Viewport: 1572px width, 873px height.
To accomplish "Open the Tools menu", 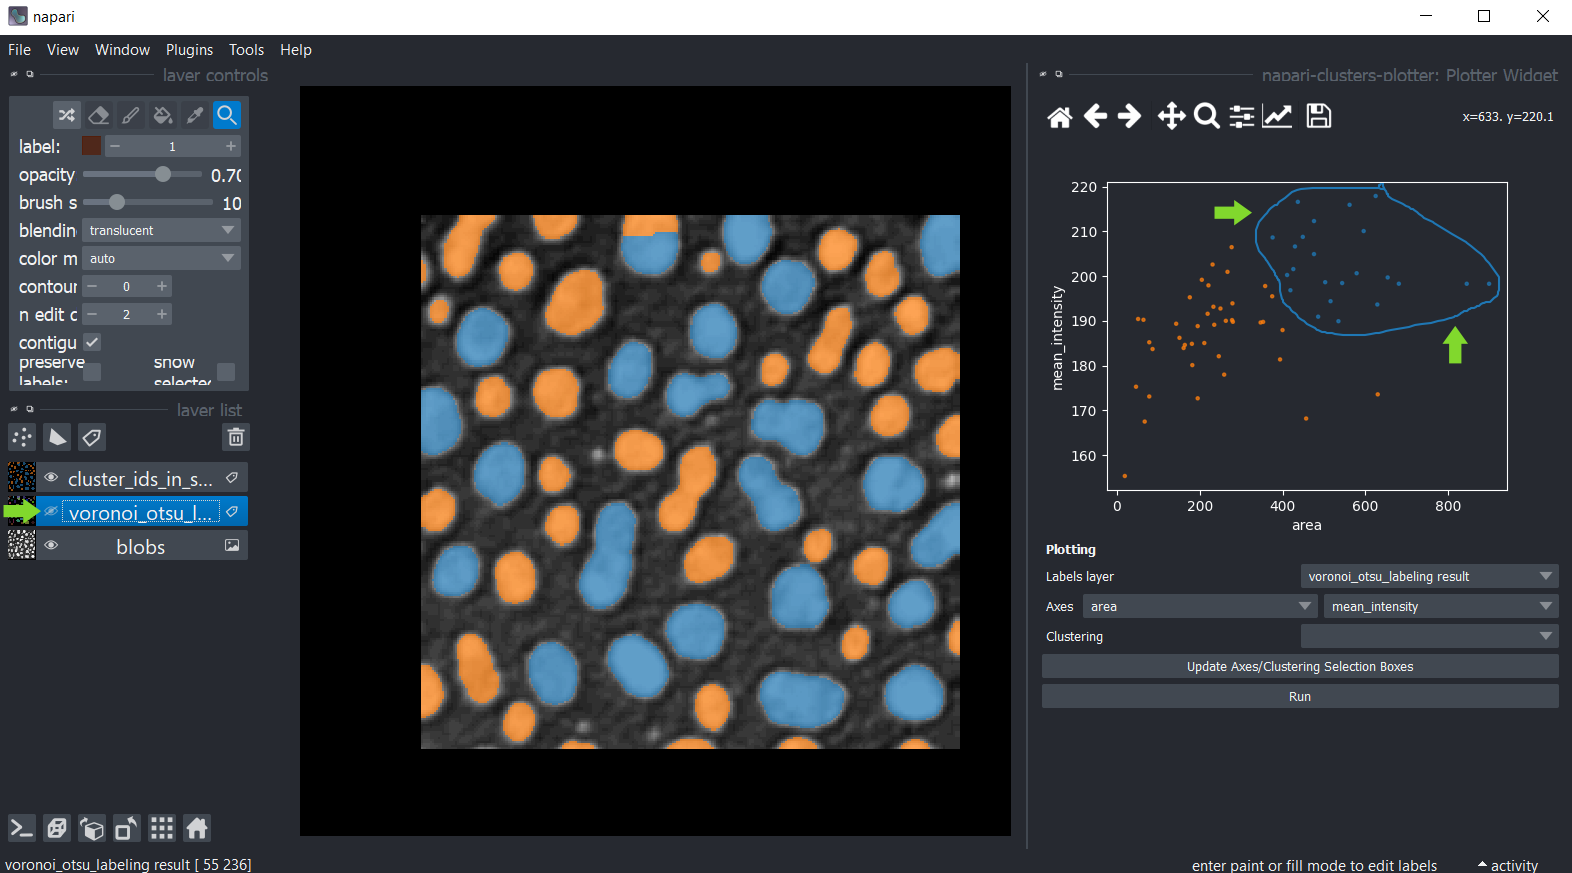I will pos(246,50).
